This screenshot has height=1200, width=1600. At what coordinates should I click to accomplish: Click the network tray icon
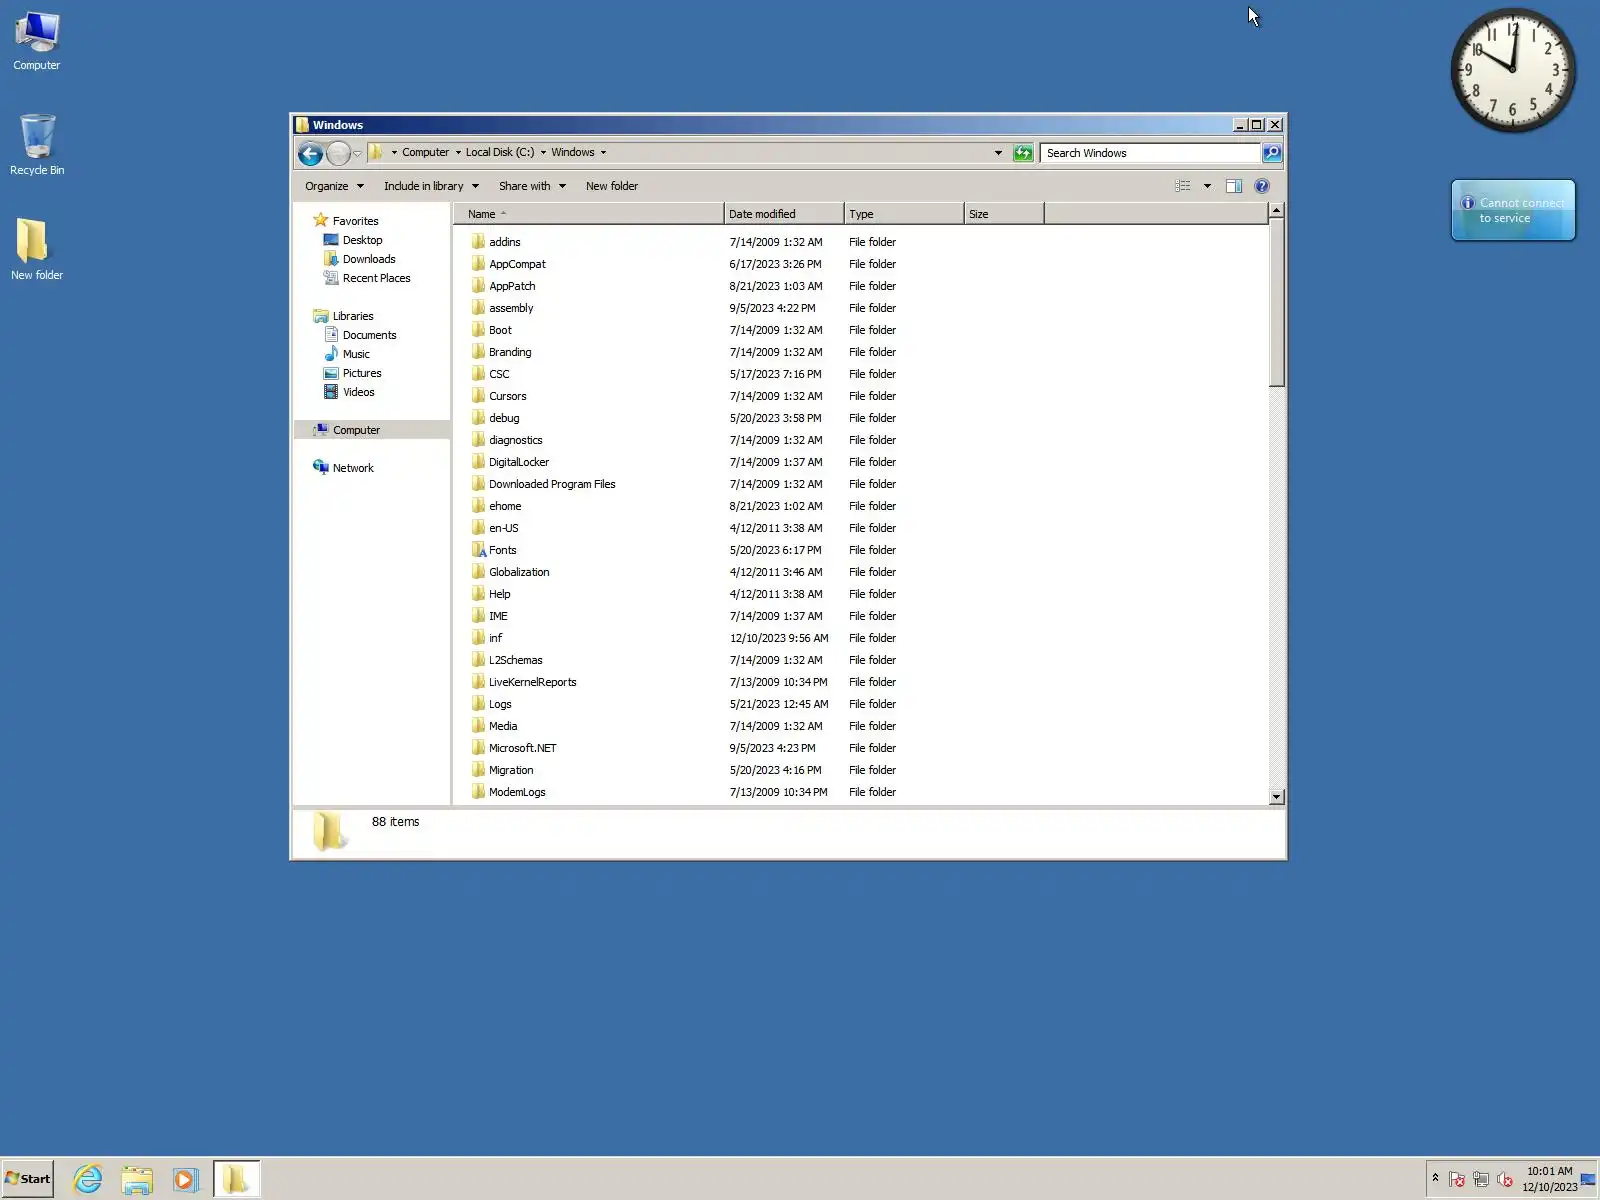[1481, 1179]
